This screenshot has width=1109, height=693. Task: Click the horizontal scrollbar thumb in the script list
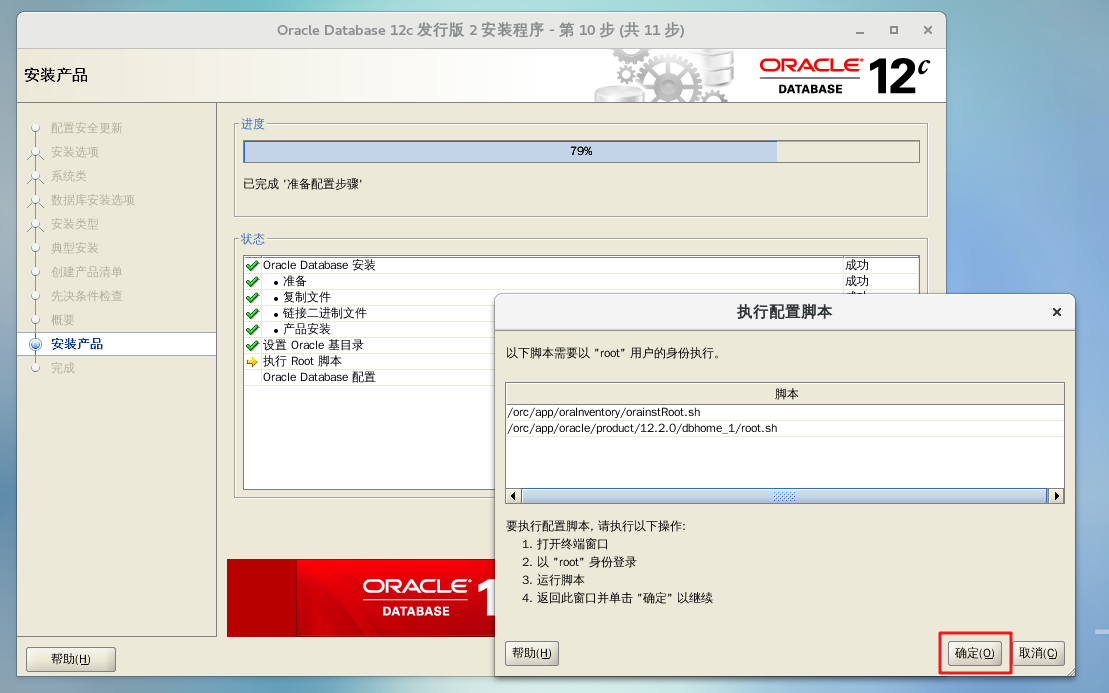click(x=784, y=496)
